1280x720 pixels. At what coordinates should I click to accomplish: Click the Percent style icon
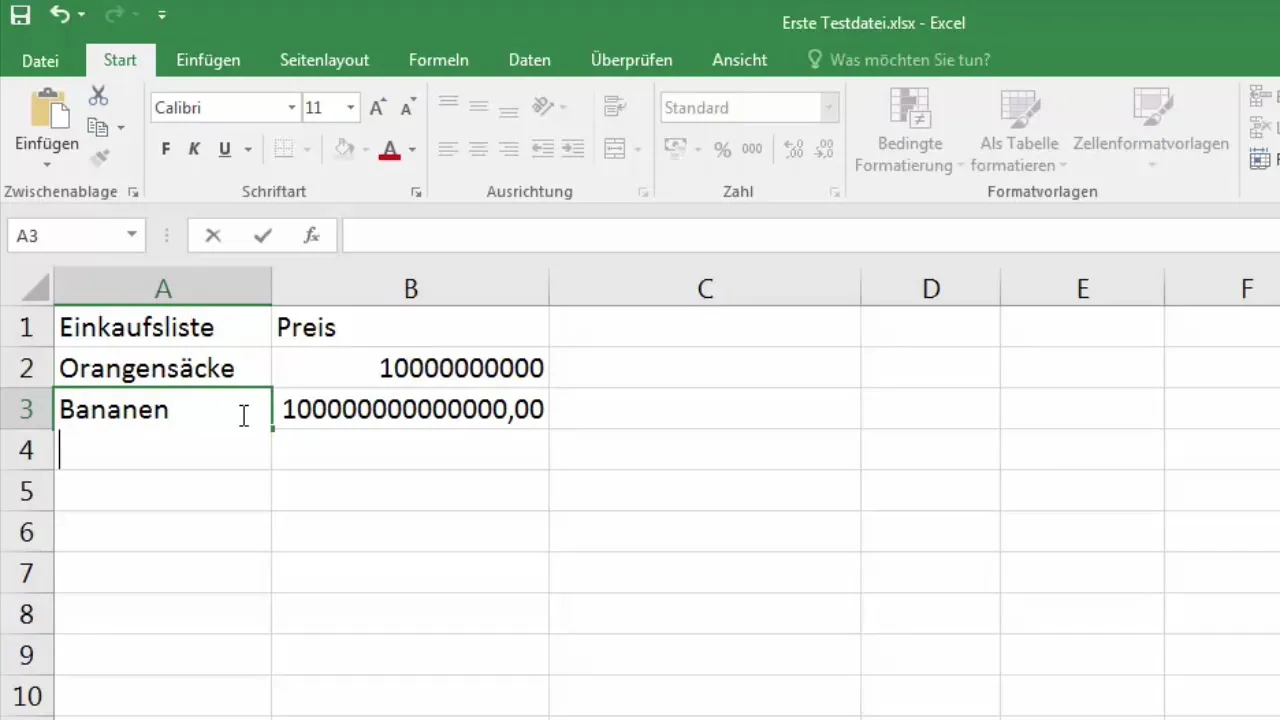(723, 149)
